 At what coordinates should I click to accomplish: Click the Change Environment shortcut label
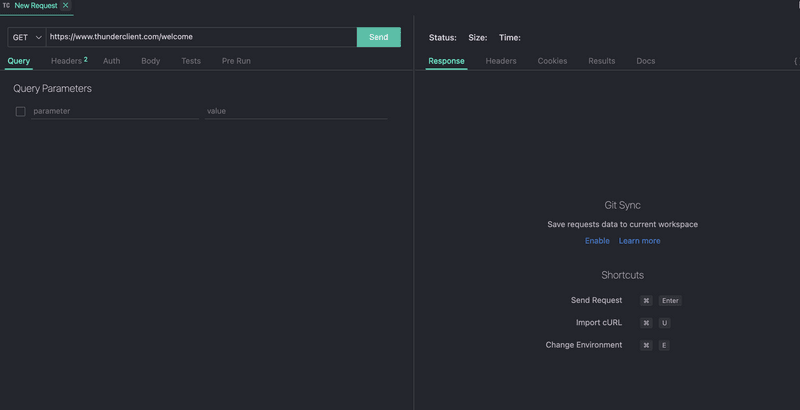pos(584,345)
